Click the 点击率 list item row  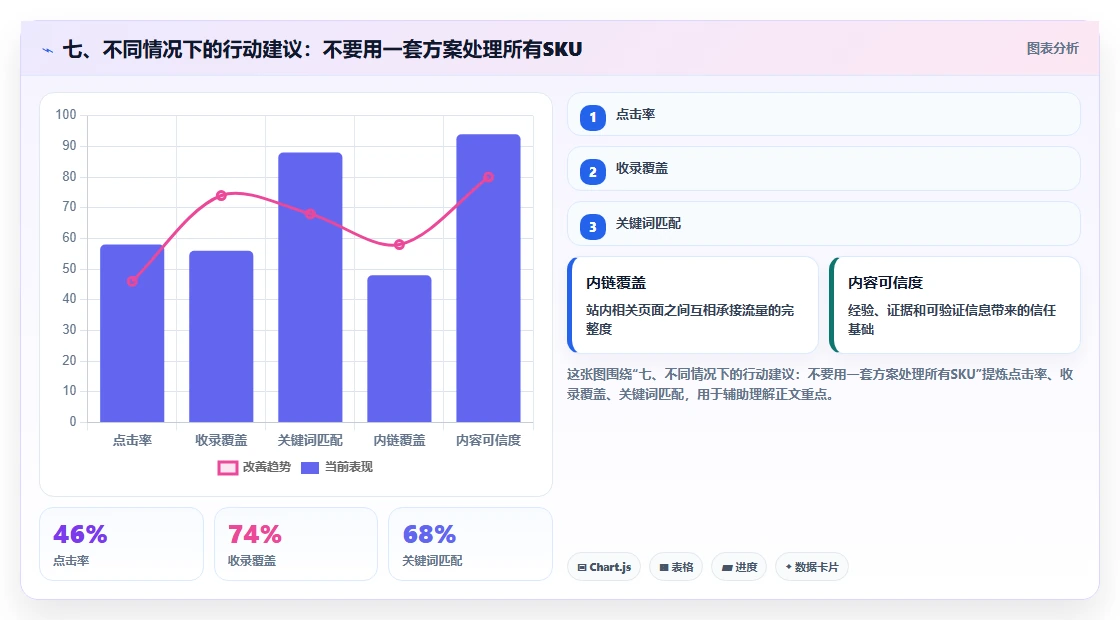click(824, 114)
